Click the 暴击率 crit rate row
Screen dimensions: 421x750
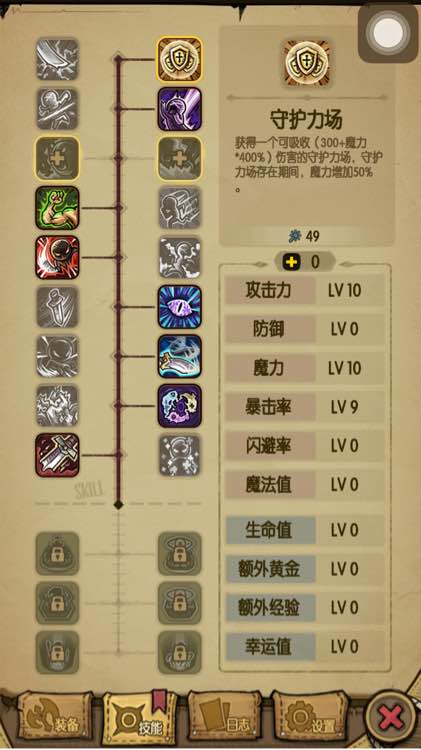point(305,407)
